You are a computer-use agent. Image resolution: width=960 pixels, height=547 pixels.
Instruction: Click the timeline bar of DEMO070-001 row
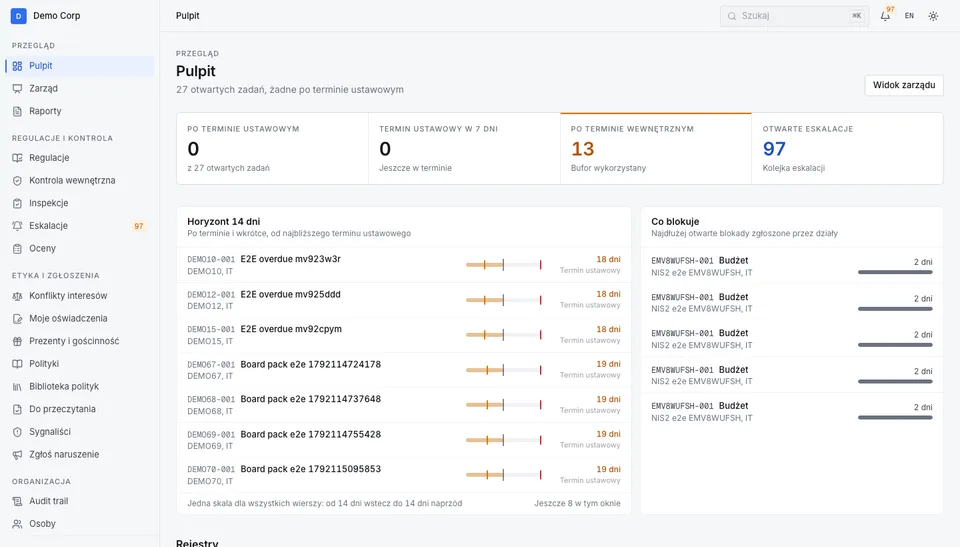click(503, 475)
